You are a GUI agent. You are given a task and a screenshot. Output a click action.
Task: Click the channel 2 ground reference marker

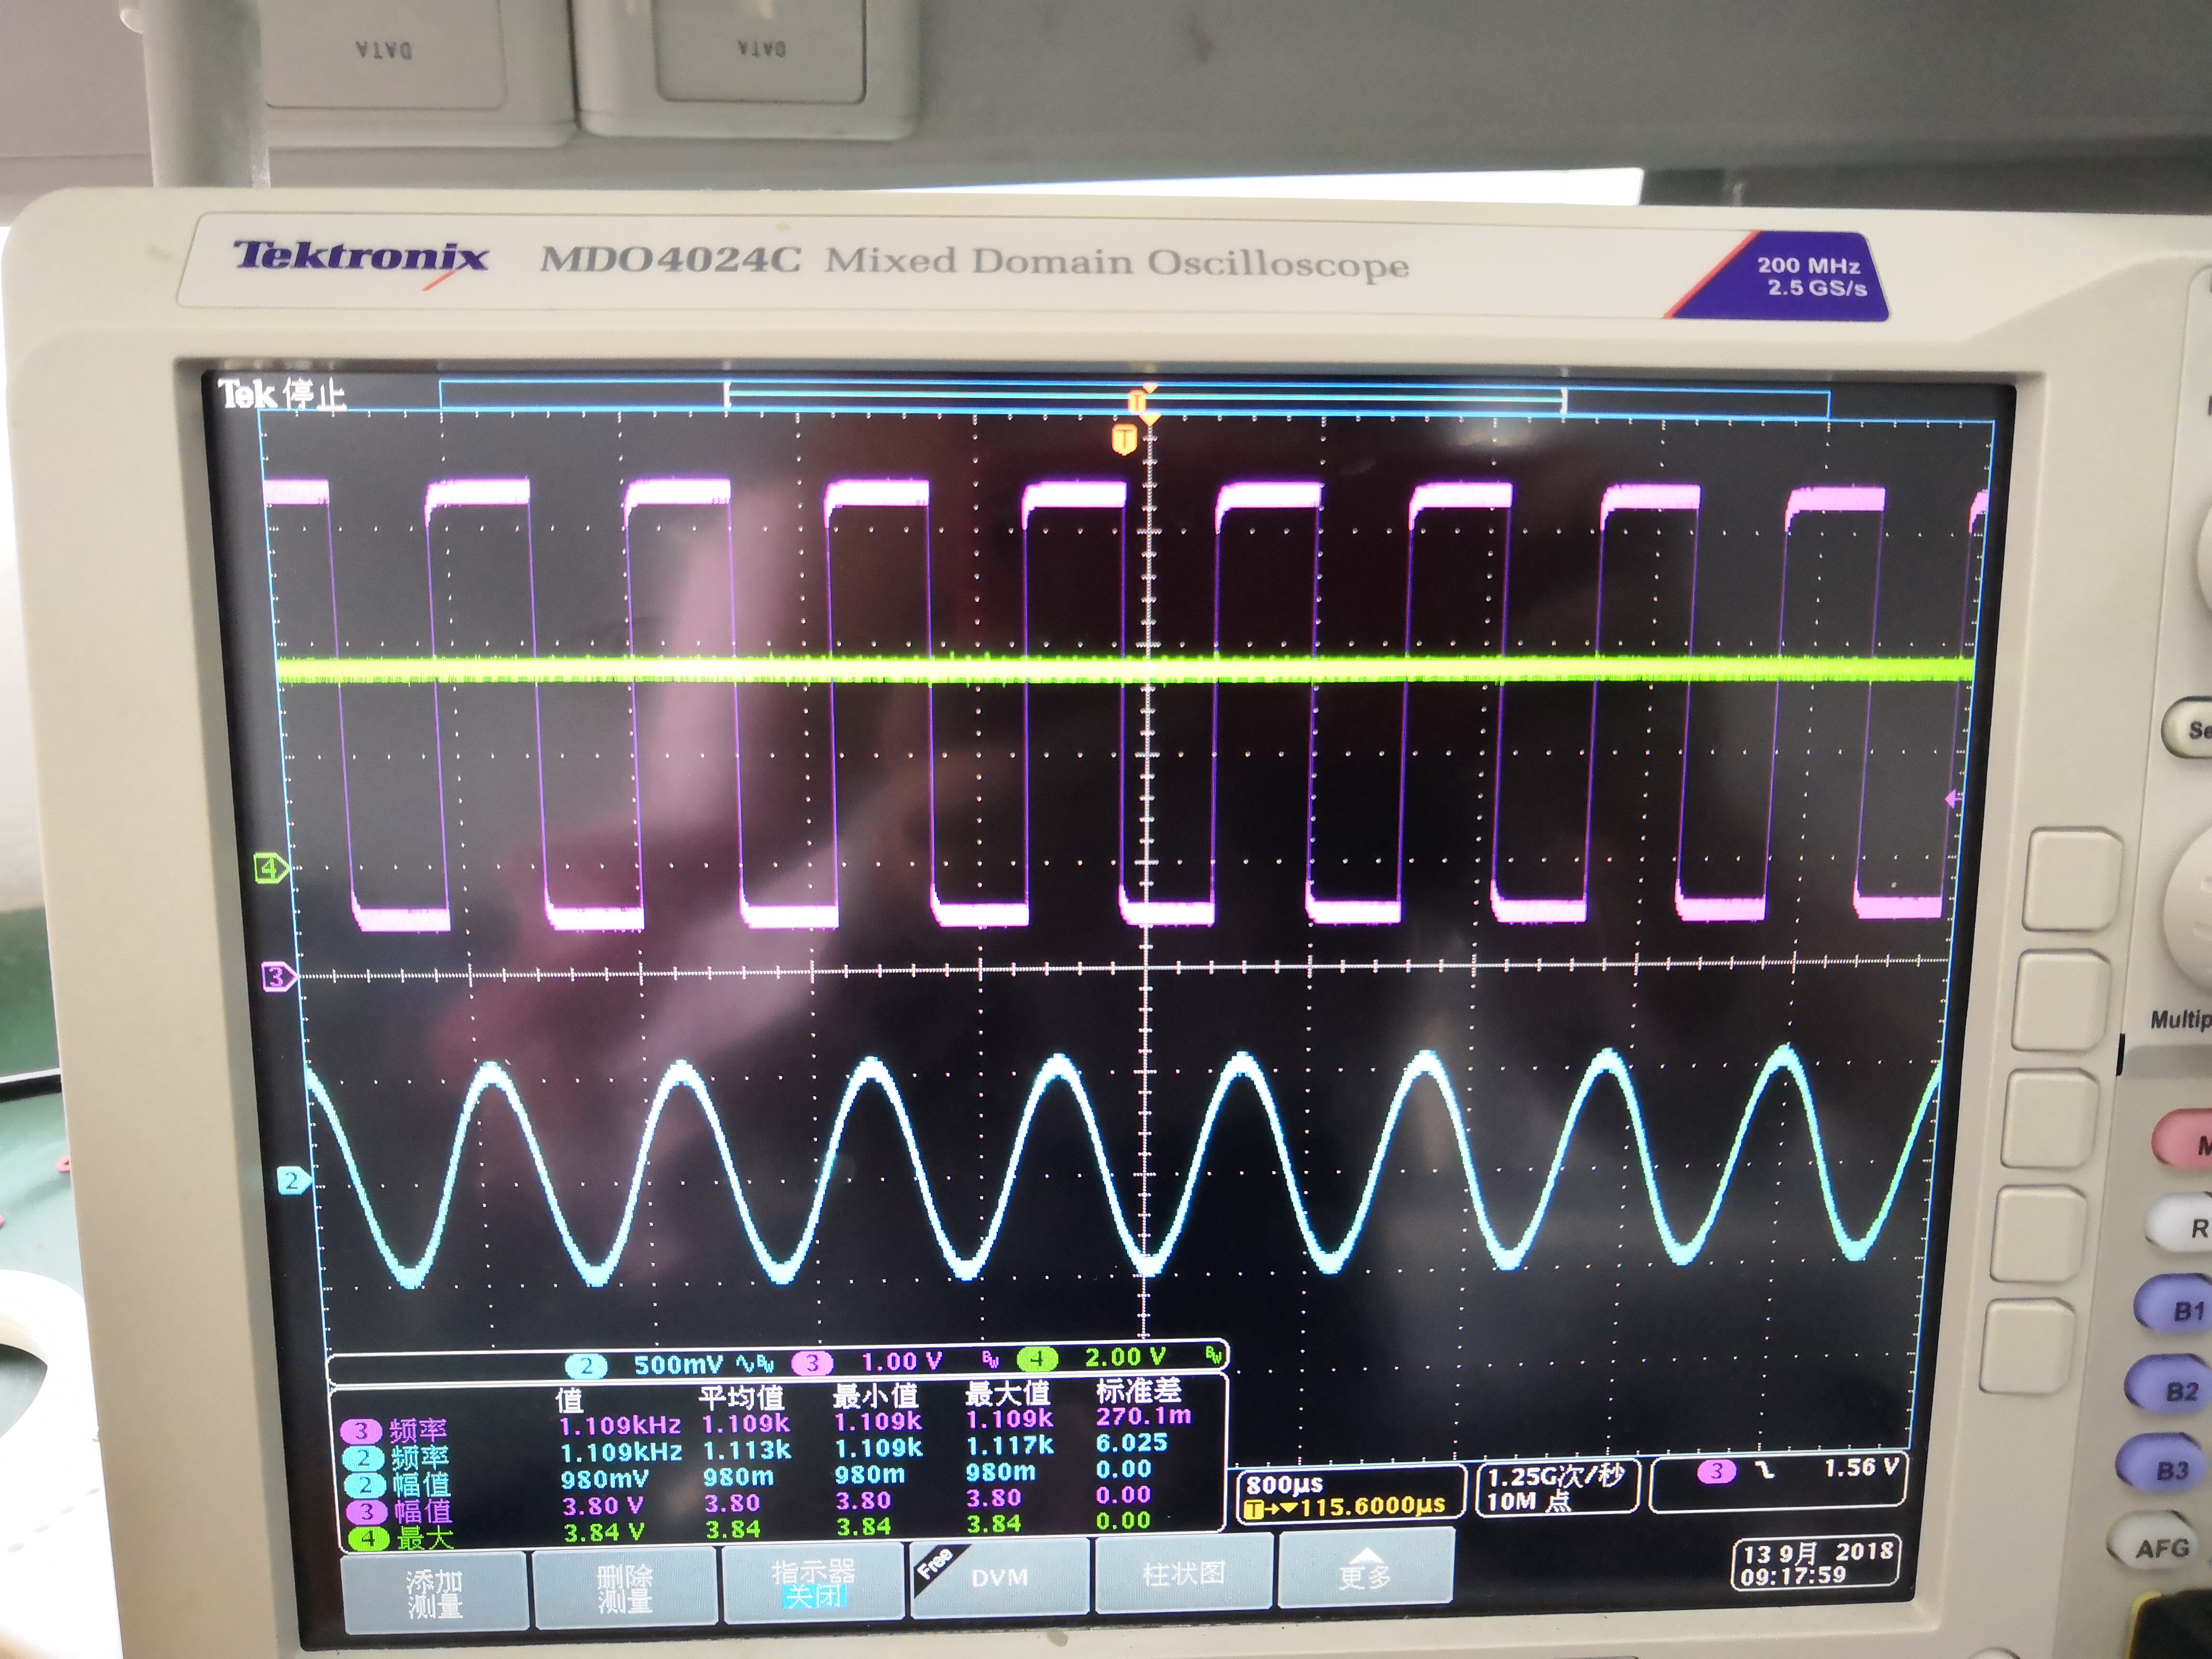click(292, 1181)
